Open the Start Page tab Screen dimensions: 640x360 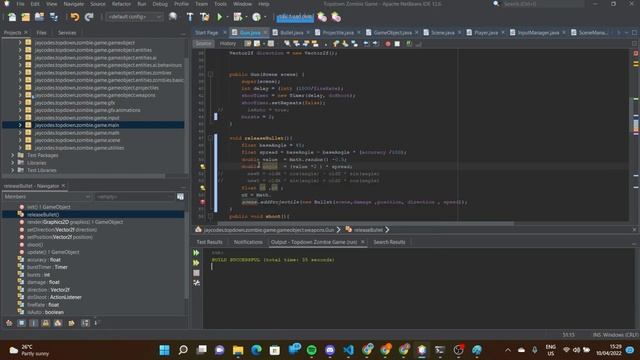[x=207, y=33]
